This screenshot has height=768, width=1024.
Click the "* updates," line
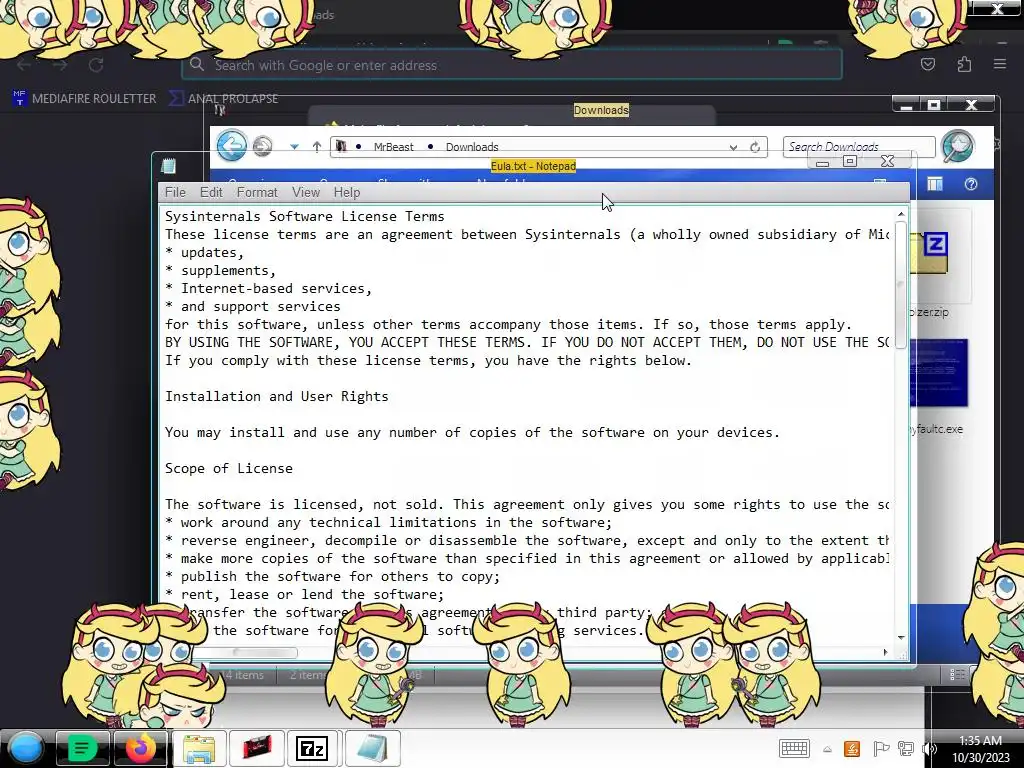click(204, 252)
